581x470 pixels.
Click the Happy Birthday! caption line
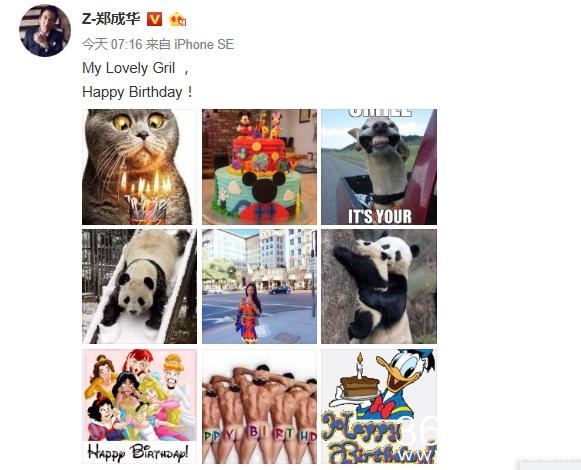pyautogui.click(x=137, y=92)
